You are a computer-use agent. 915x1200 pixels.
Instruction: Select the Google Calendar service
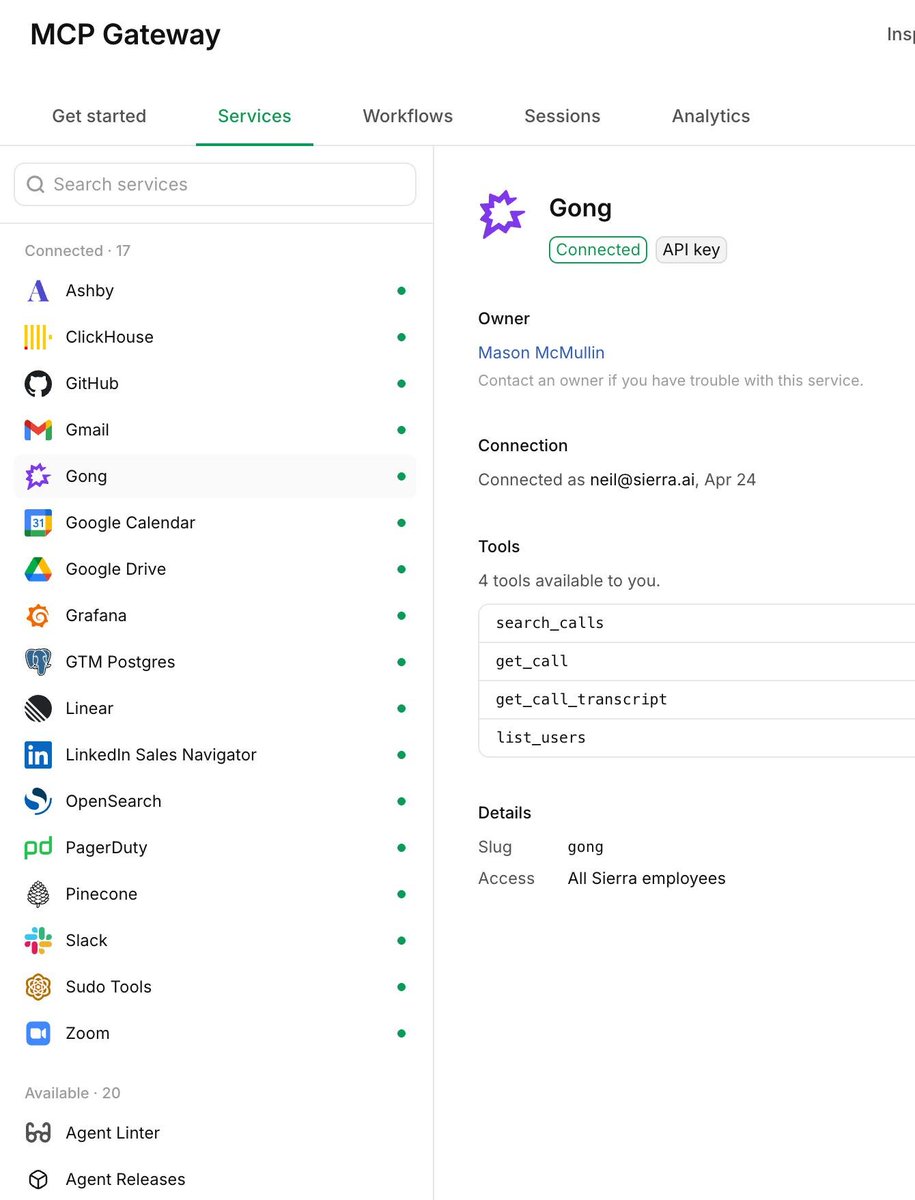215,523
